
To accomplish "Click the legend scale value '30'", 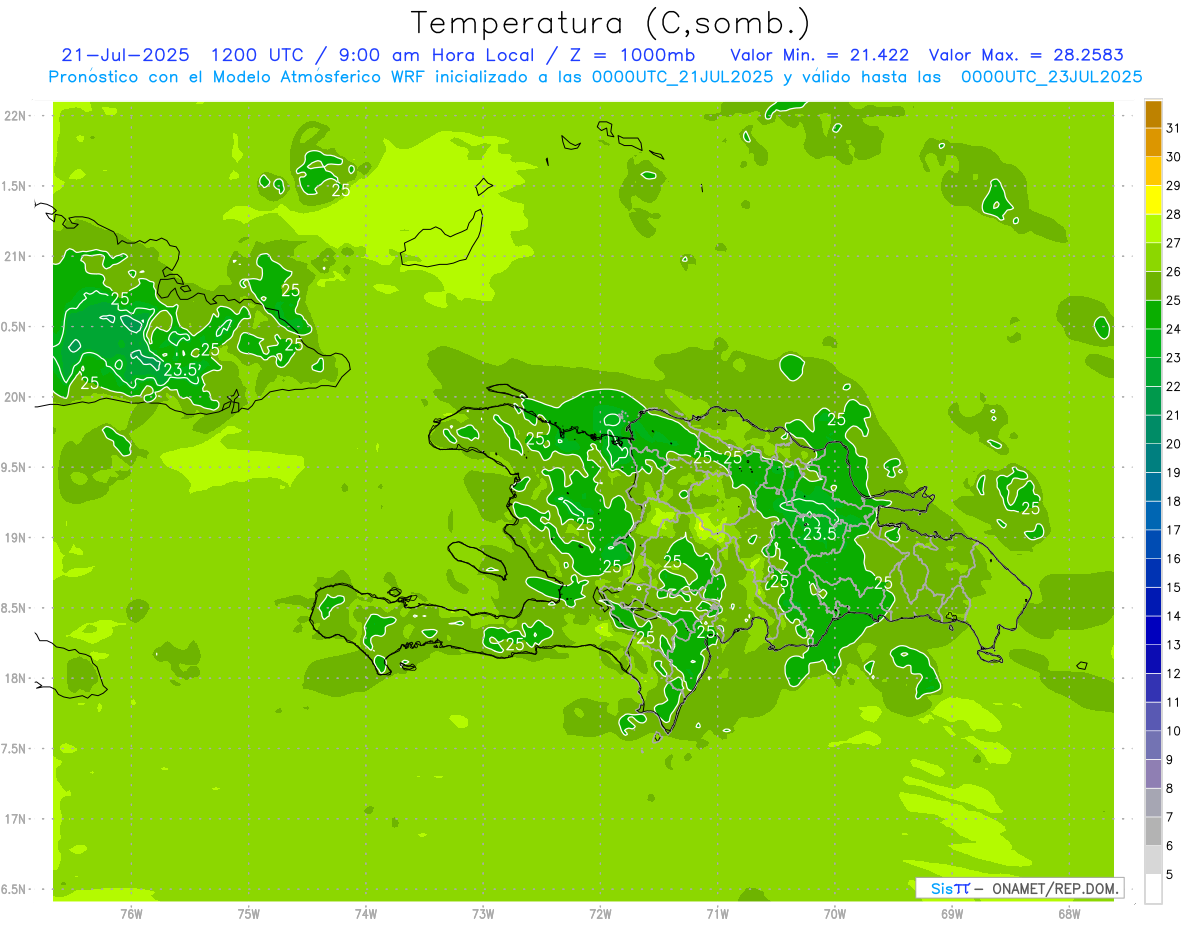I will point(1174,157).
